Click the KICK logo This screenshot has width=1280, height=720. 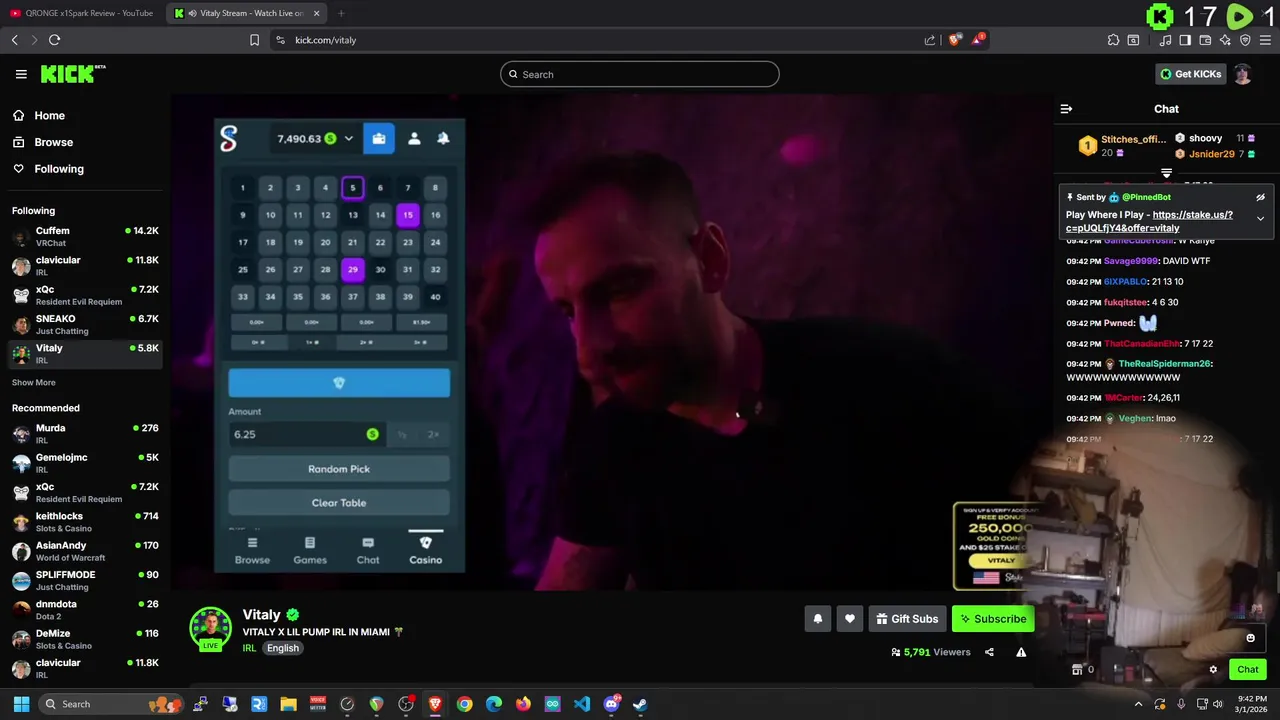pos(72,74)
